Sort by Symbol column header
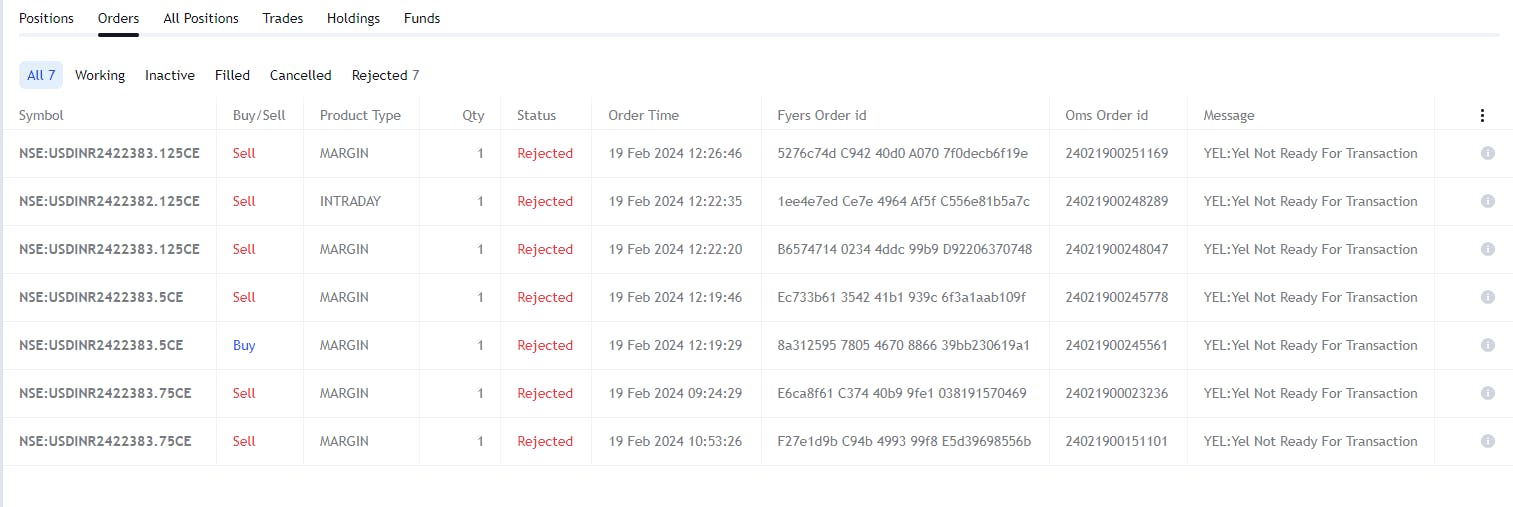1513x507 pixels. click(x=41, y=115)
